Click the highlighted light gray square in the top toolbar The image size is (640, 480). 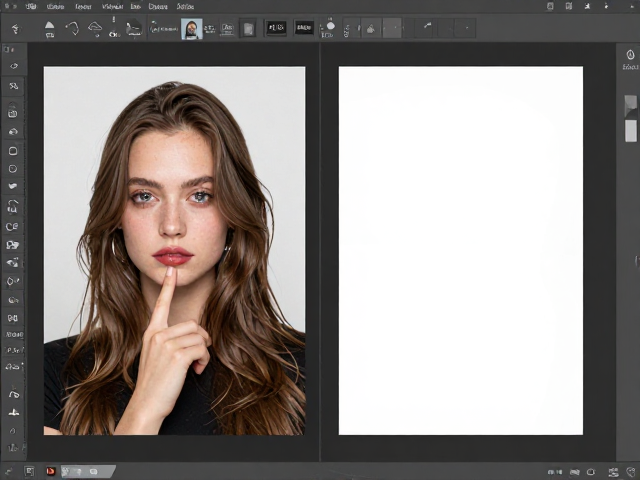(x=392, y=28)
